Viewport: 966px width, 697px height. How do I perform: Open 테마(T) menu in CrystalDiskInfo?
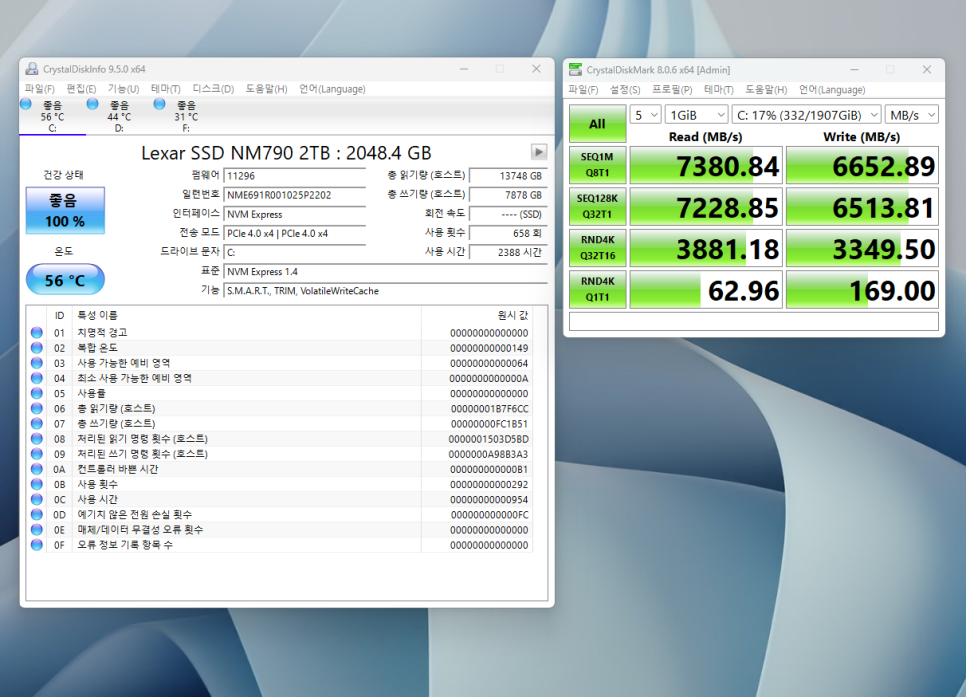click(166, 89)
